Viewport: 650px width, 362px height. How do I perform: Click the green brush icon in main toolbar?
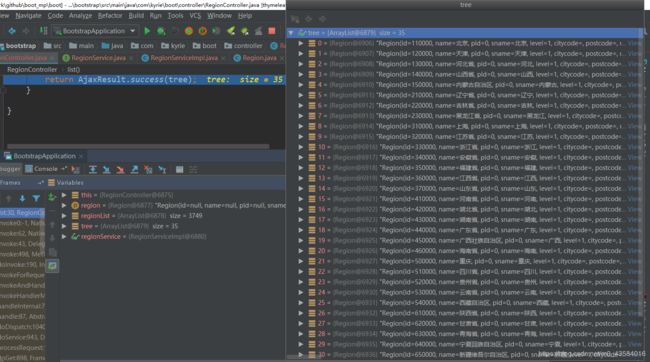231,31
